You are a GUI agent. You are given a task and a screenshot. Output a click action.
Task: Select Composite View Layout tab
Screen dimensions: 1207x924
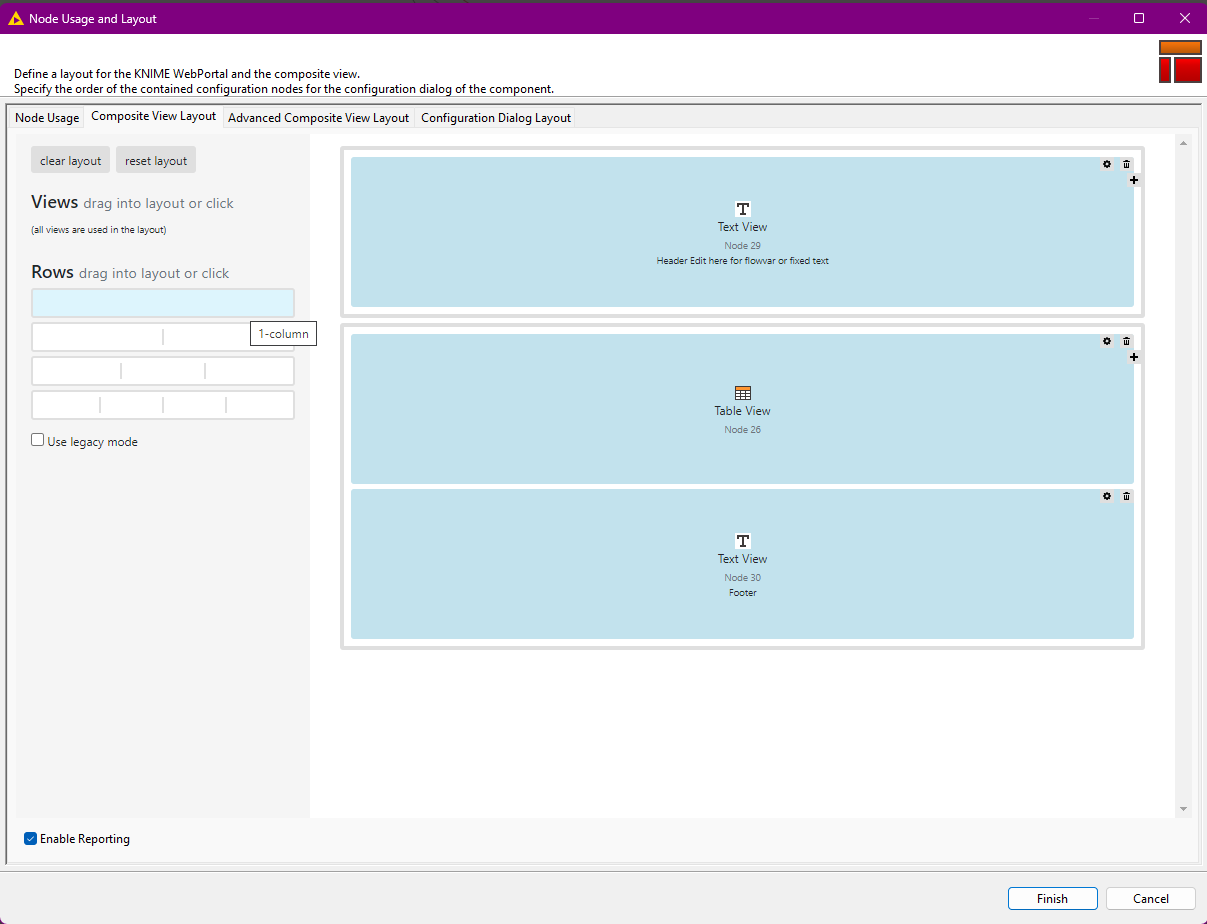tap(154, 116)
